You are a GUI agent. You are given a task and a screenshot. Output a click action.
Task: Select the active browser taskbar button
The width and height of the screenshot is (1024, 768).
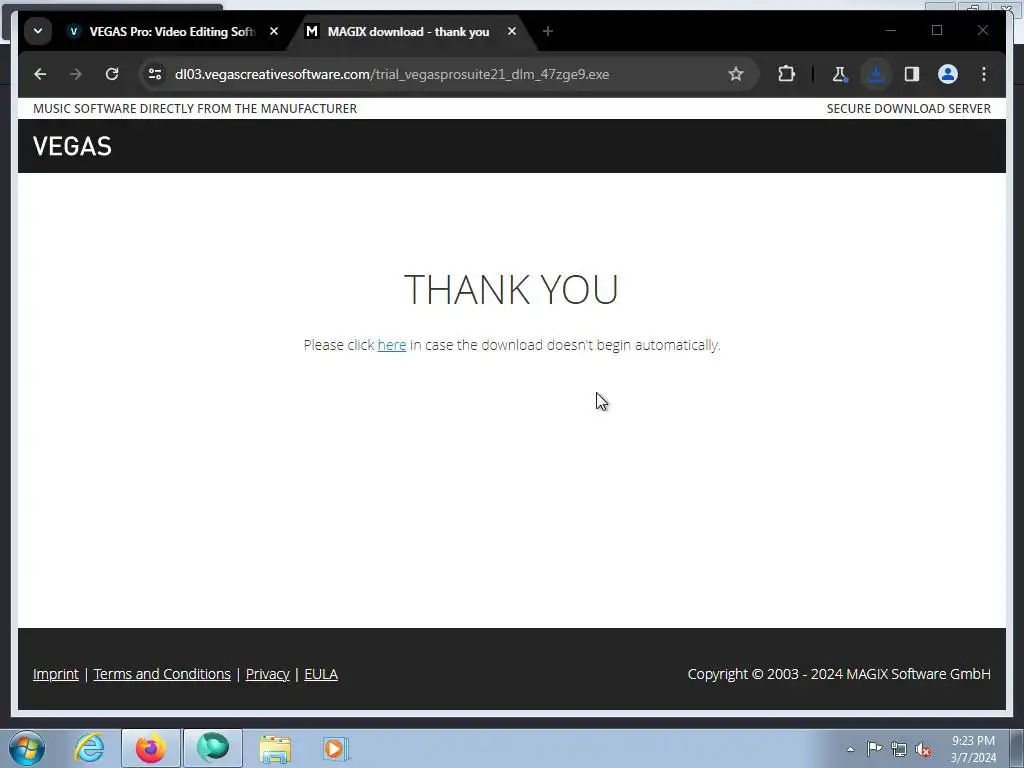pyautogui.click(x=213, y=748)
